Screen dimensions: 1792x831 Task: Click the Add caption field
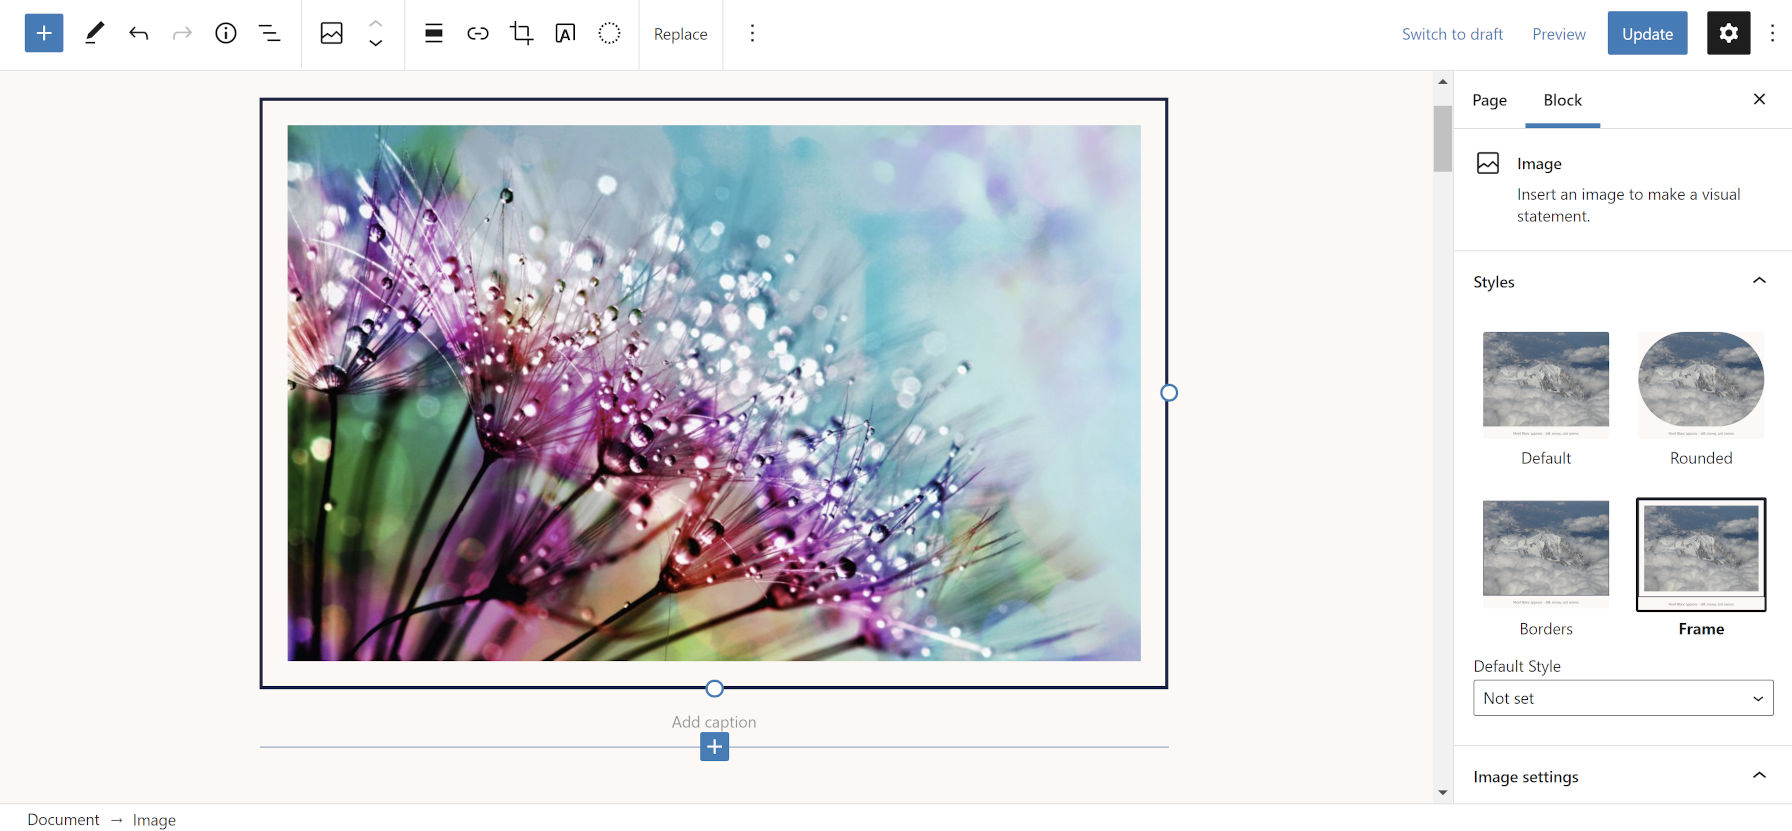(714, 722)
